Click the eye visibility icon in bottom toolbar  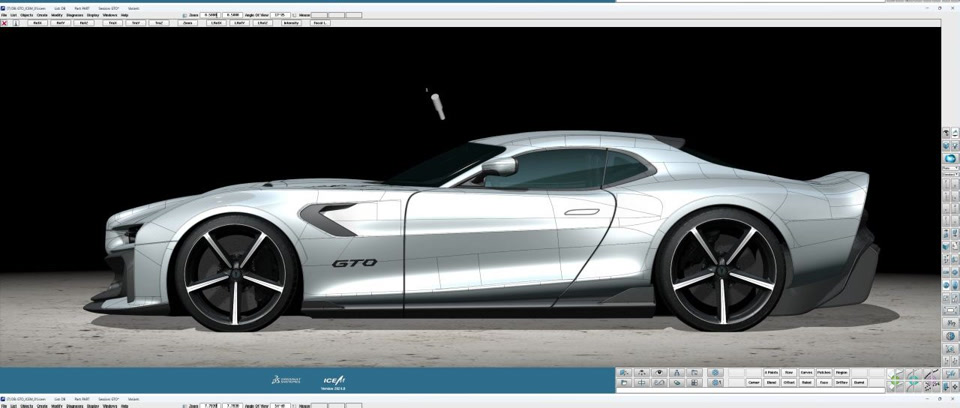(x=659, y=373)
